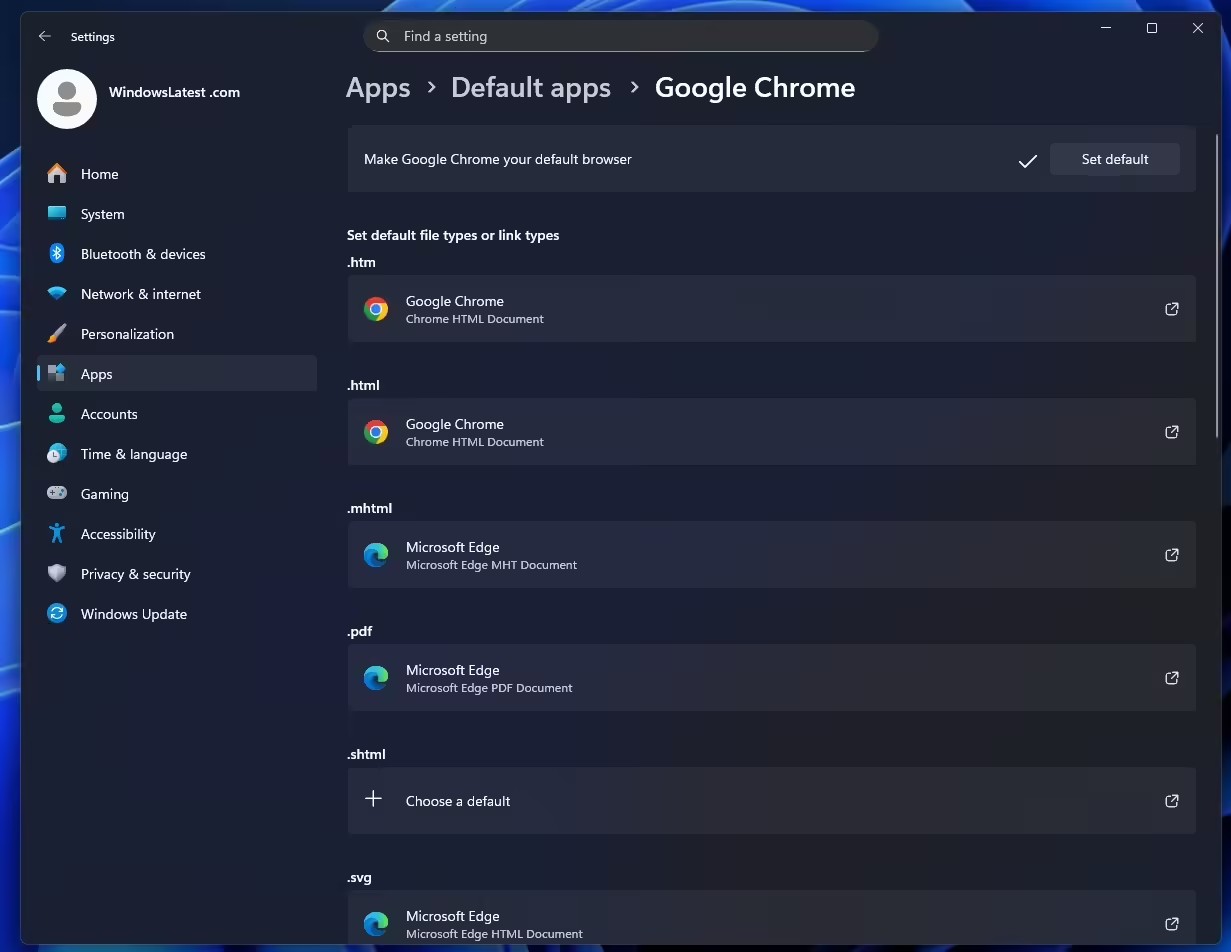Click the Microsoft Edge icon under .mhtml

point(376,555)
